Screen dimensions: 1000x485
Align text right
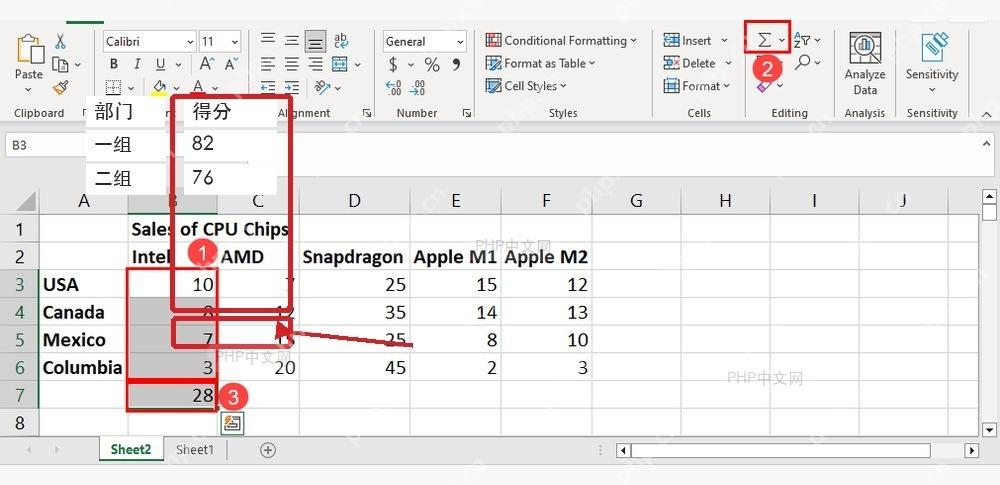(x=315, y=64)
